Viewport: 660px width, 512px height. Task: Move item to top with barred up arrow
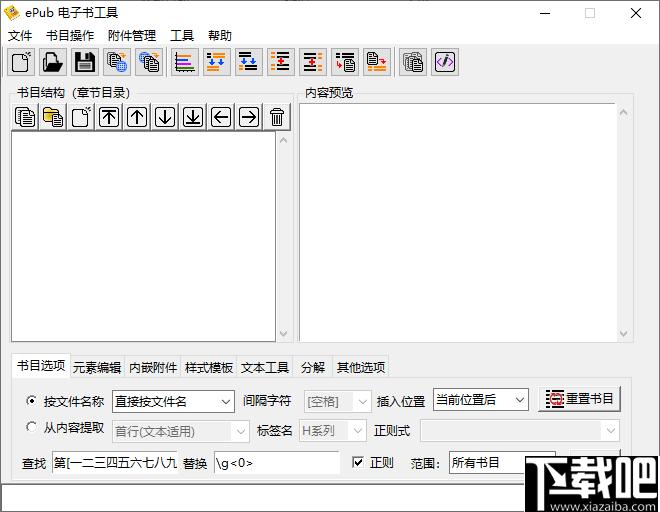click(x=109, y=117)
